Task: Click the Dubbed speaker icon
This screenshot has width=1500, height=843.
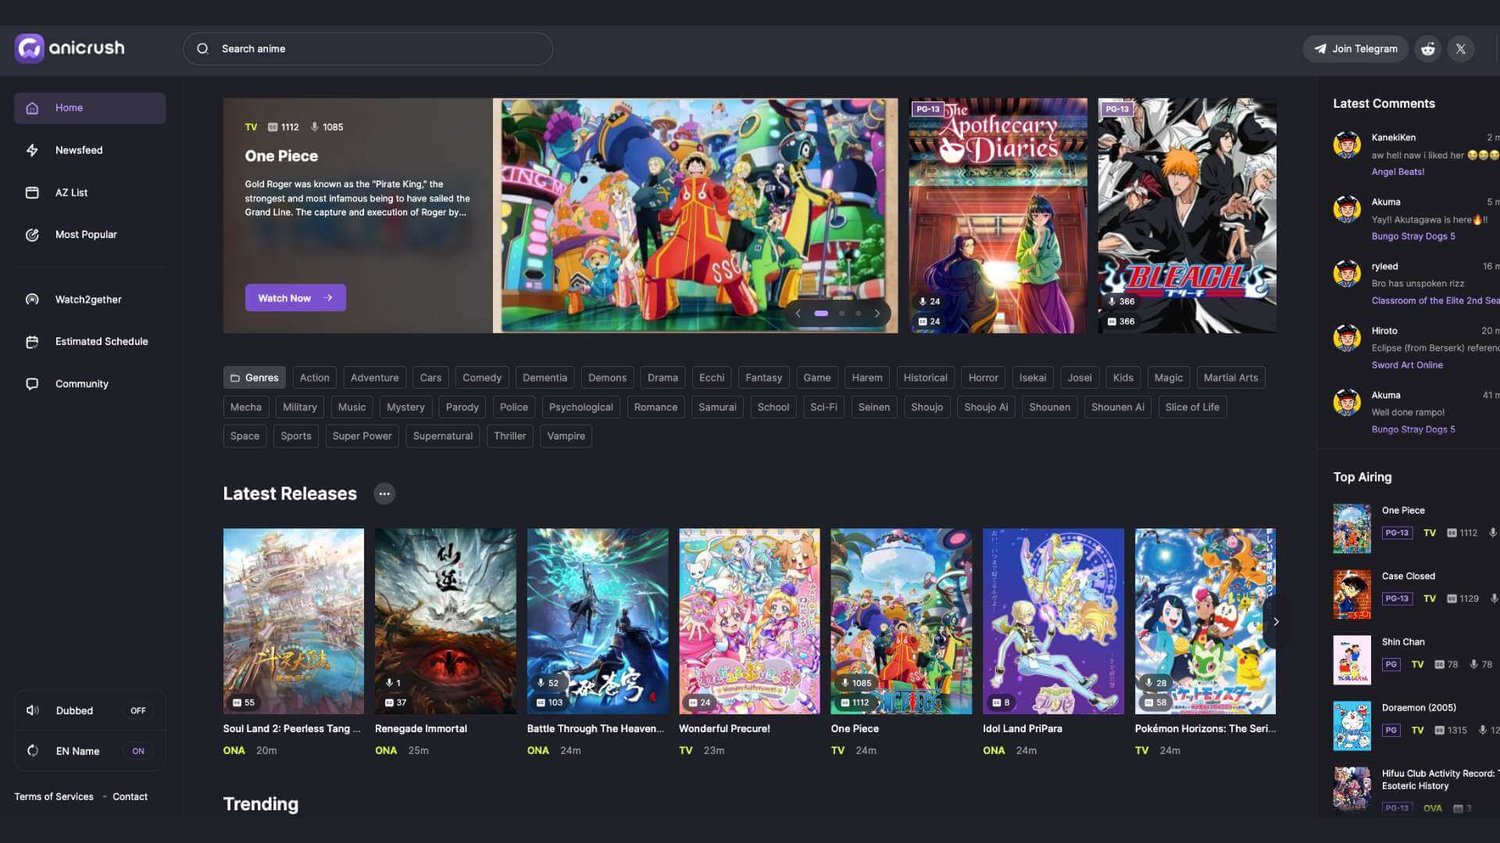Action: point(32,710)
